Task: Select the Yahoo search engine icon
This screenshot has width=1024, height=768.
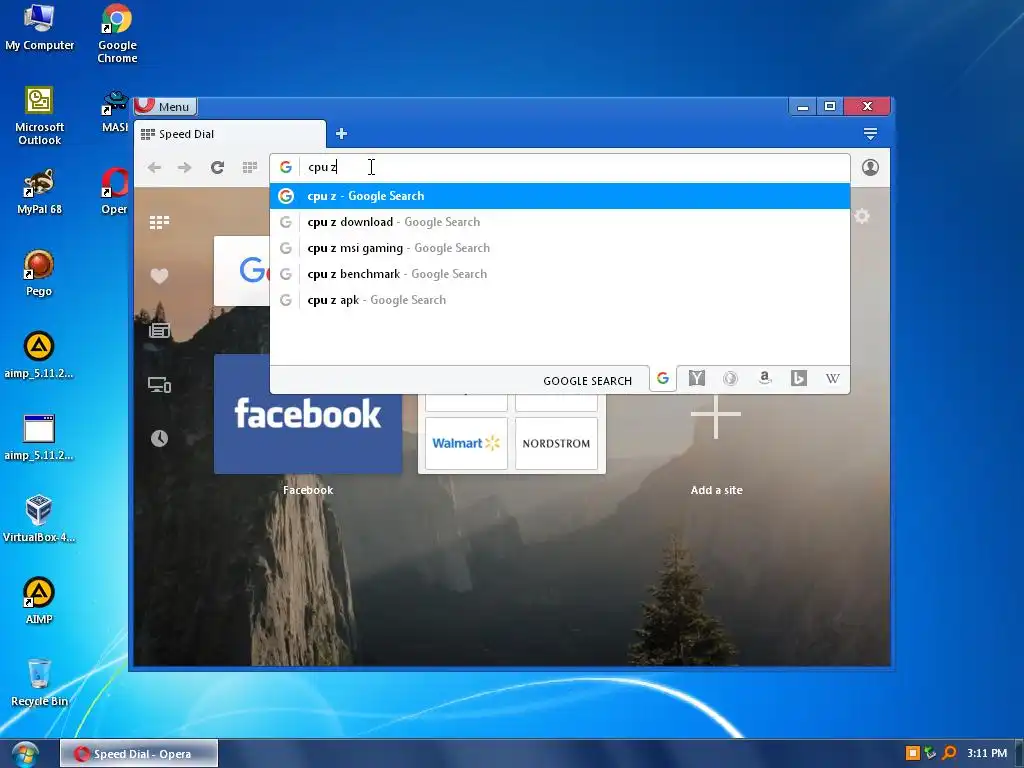Action: [x=697, y=378]
